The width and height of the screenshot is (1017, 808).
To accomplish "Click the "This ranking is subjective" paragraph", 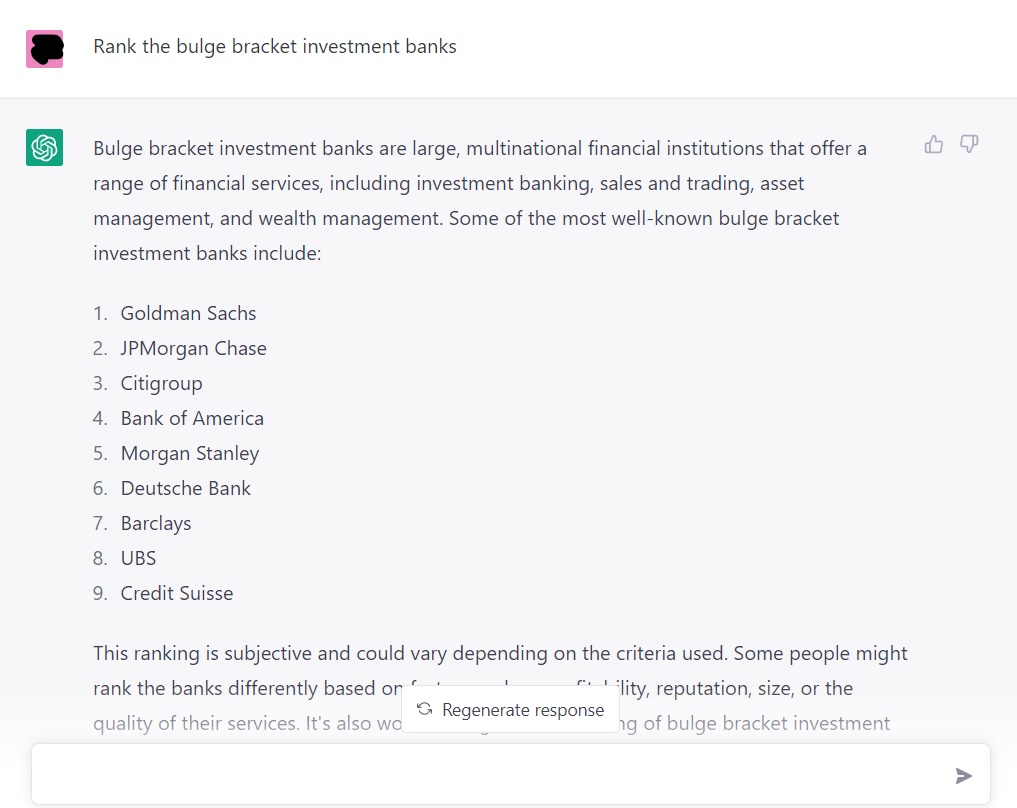I will [500, 654].
